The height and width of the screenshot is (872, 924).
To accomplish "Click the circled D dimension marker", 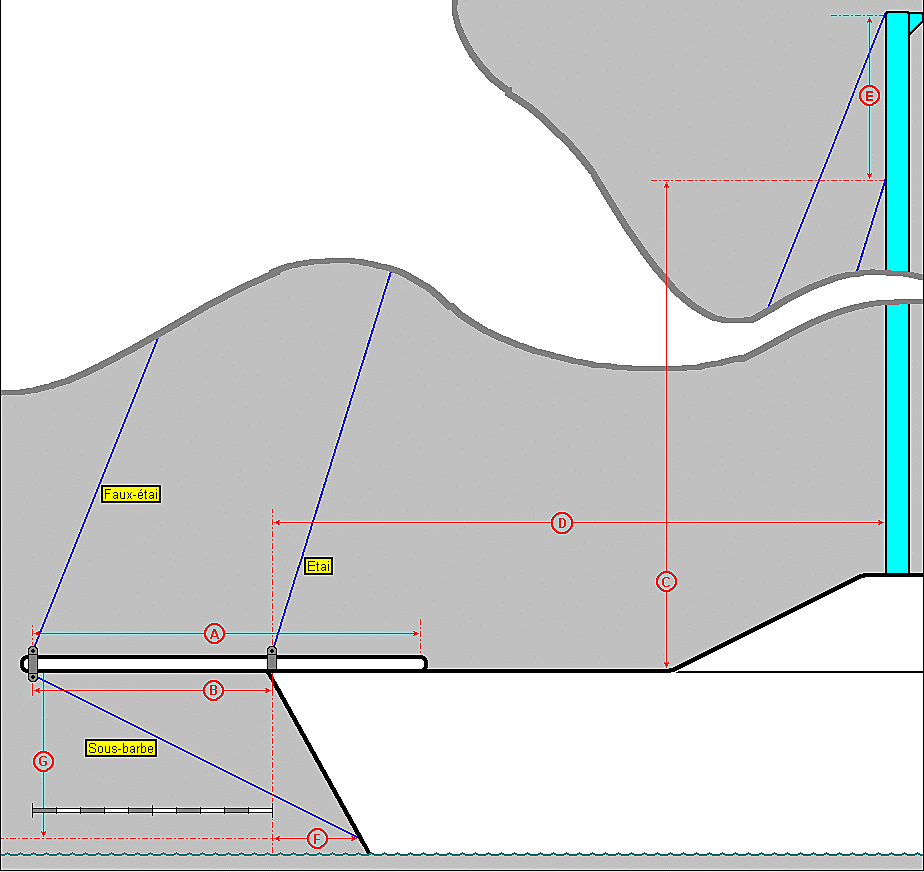I will pos(562,523).
